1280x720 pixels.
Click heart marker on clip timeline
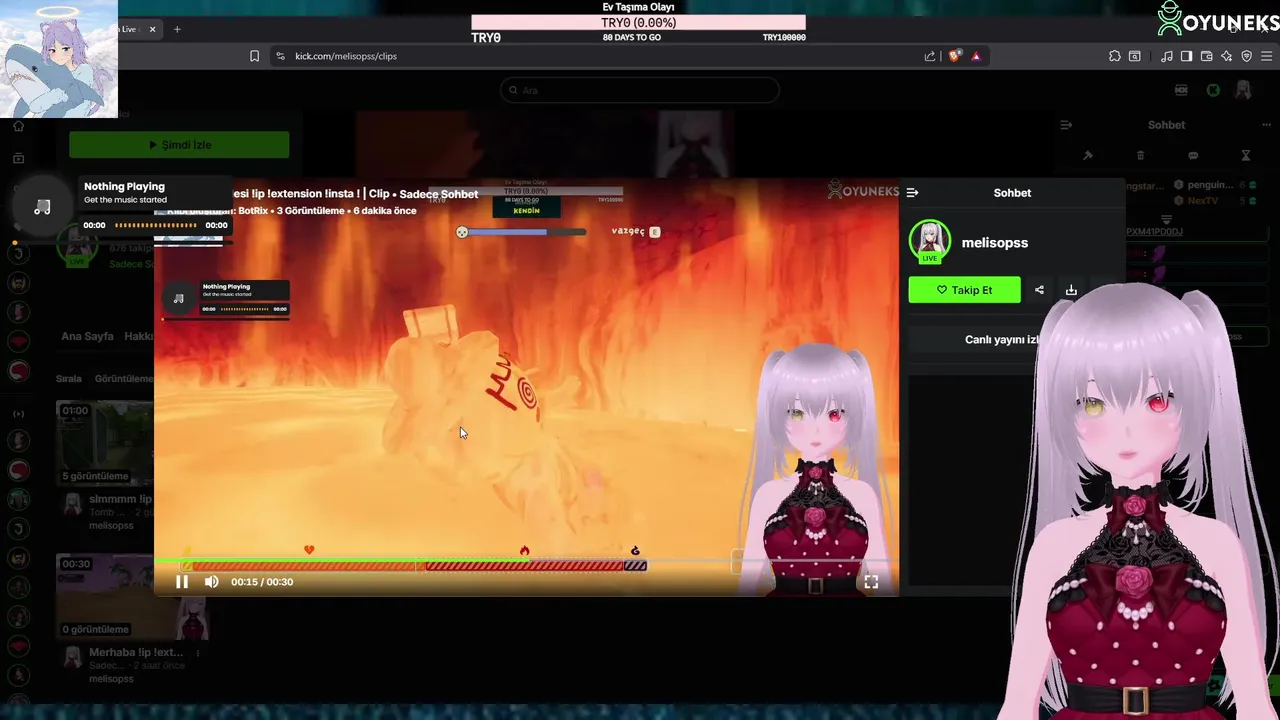pyautogui.click(x=309, y=550)
